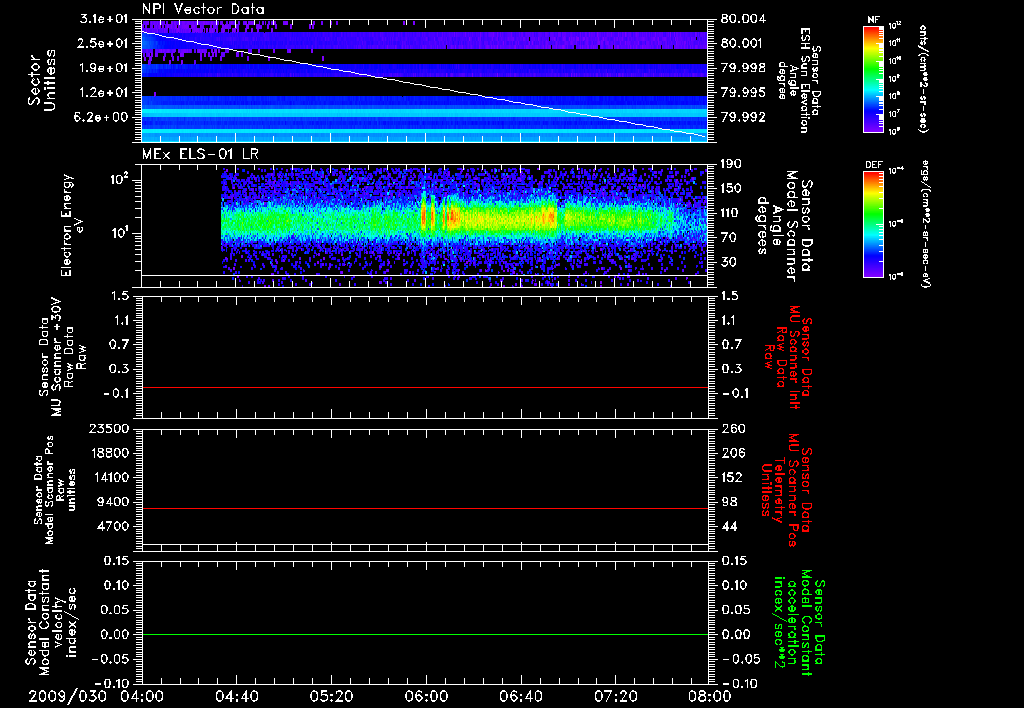Click the 260 telemetry axis tick
1024x708 pixels.
732,429
